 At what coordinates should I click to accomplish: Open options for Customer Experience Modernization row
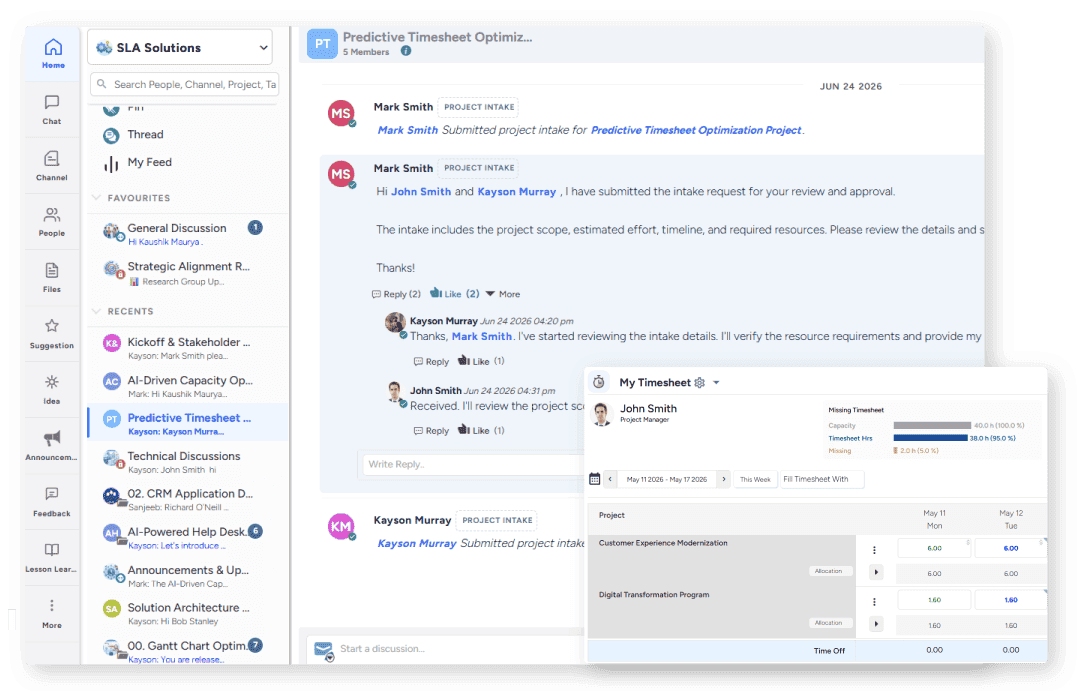click(x=875, y=550)
